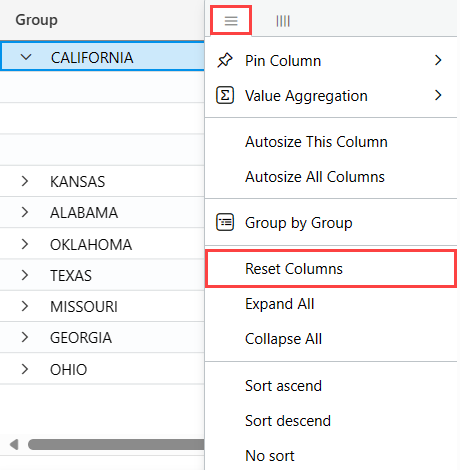The width and height of the screenshot is (460, 470).
Task: Choose Autosize All Columns
Action: 331,177
